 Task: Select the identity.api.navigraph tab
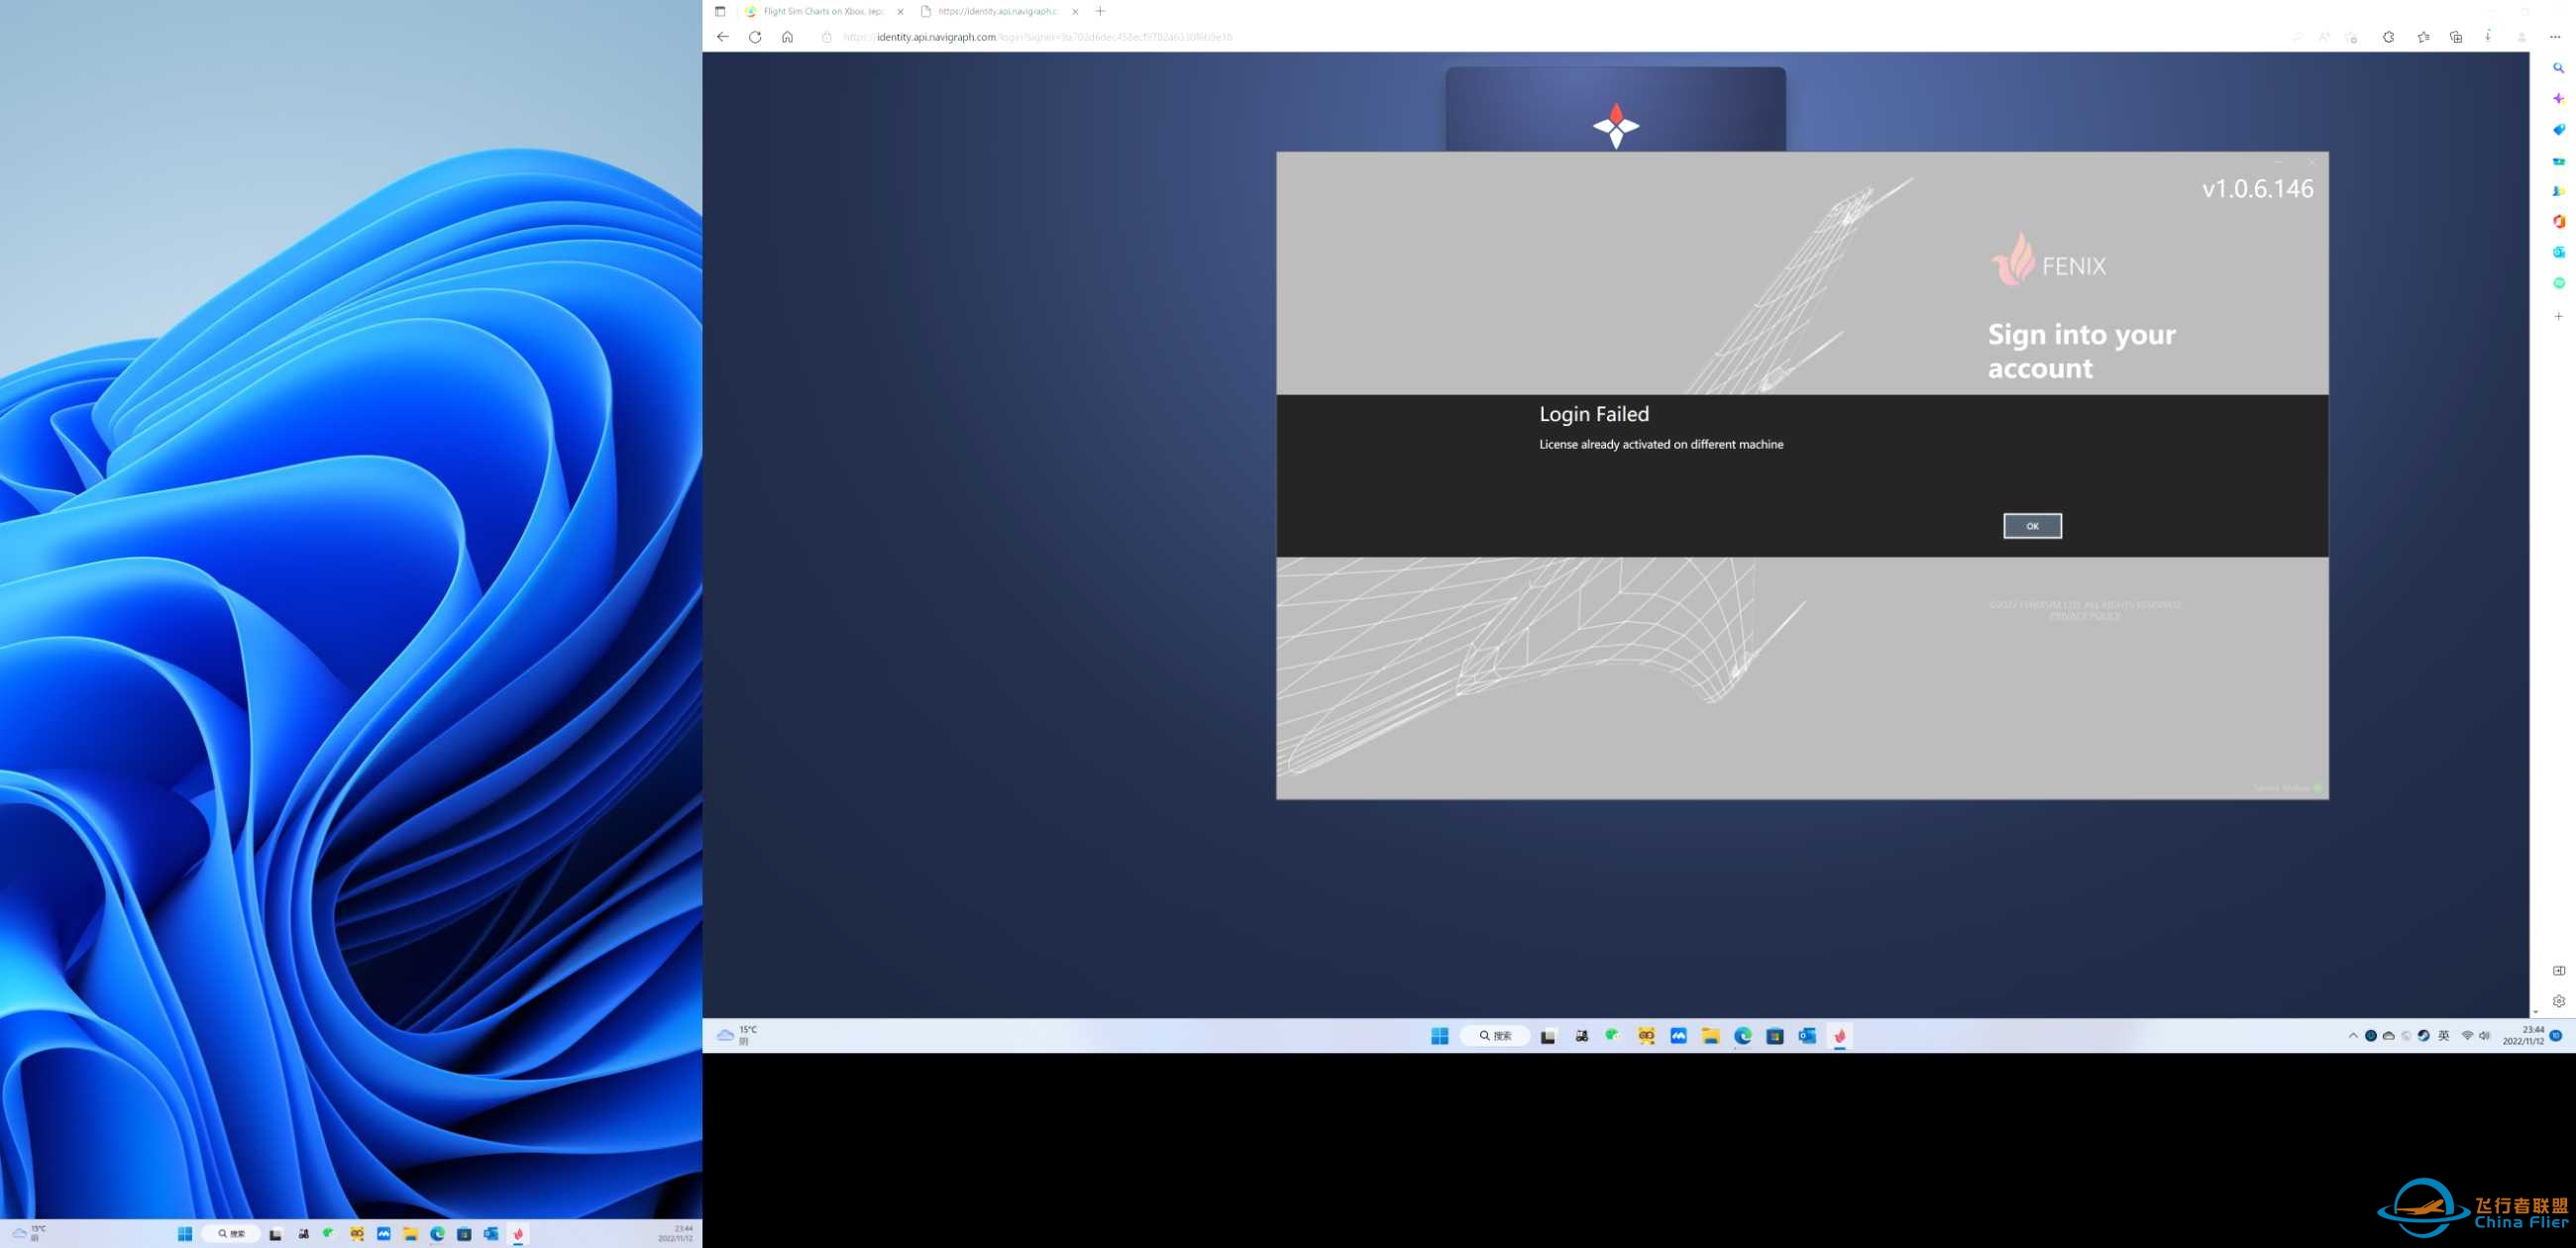tap(997, 11)
